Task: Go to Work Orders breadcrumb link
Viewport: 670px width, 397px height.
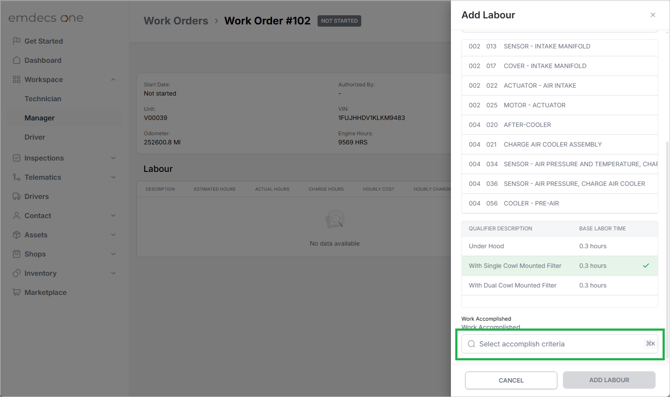Action: pyautogui.click(x=176, y=21)
